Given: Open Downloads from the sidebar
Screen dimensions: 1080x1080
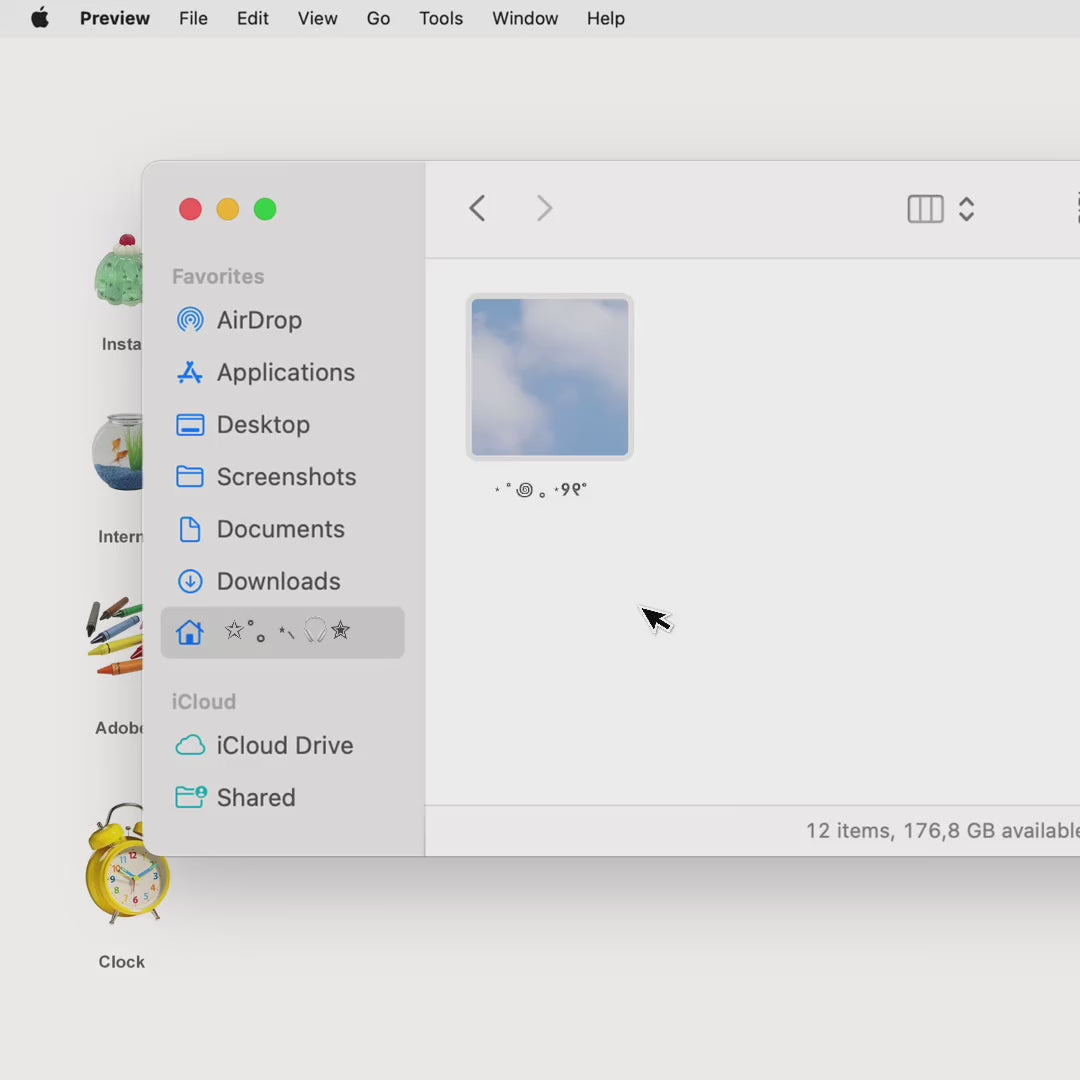Looking at the screenshot, I should point(282,581).
